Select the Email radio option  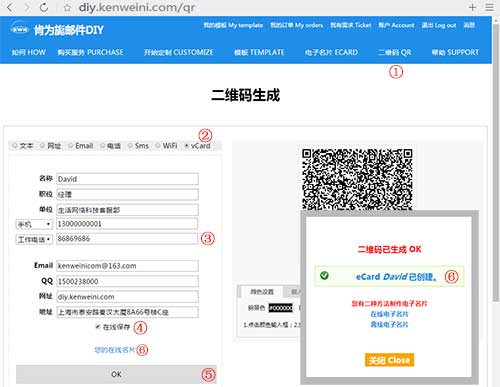tap(70, 146)
